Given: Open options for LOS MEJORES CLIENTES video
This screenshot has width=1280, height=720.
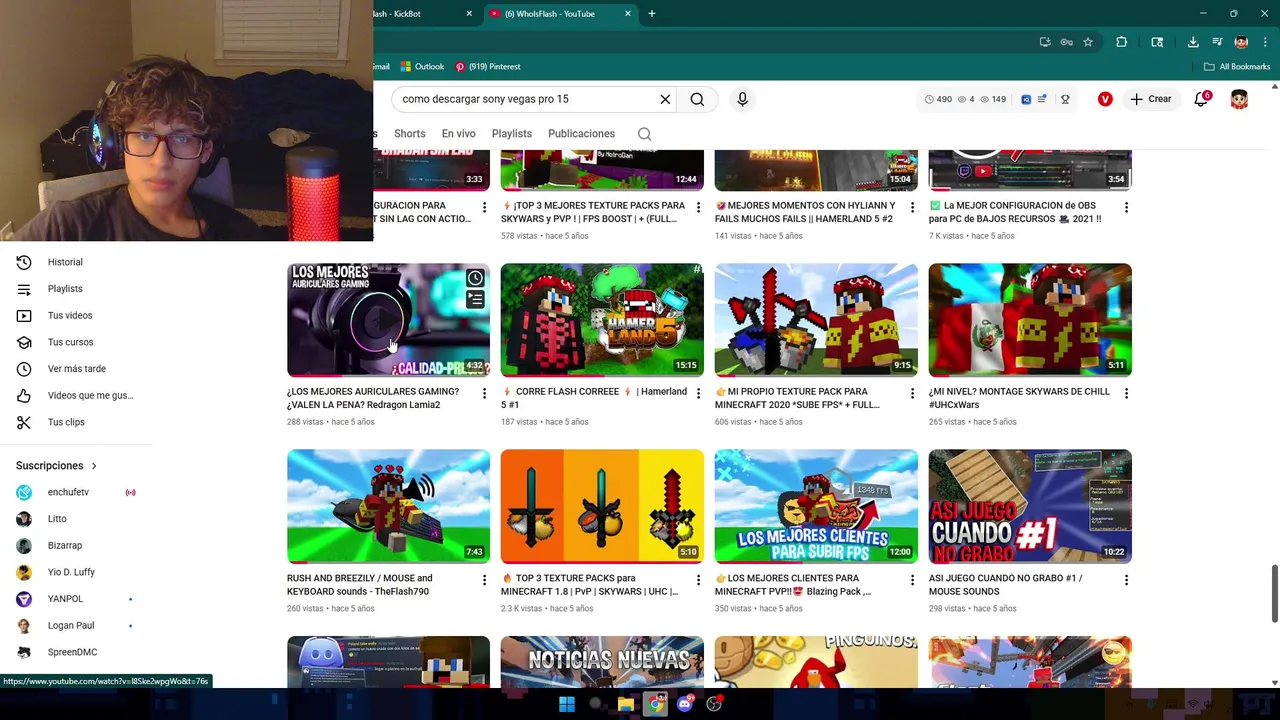Looking at the screenshot, I should pyautogui.click(x=912, y=580).
